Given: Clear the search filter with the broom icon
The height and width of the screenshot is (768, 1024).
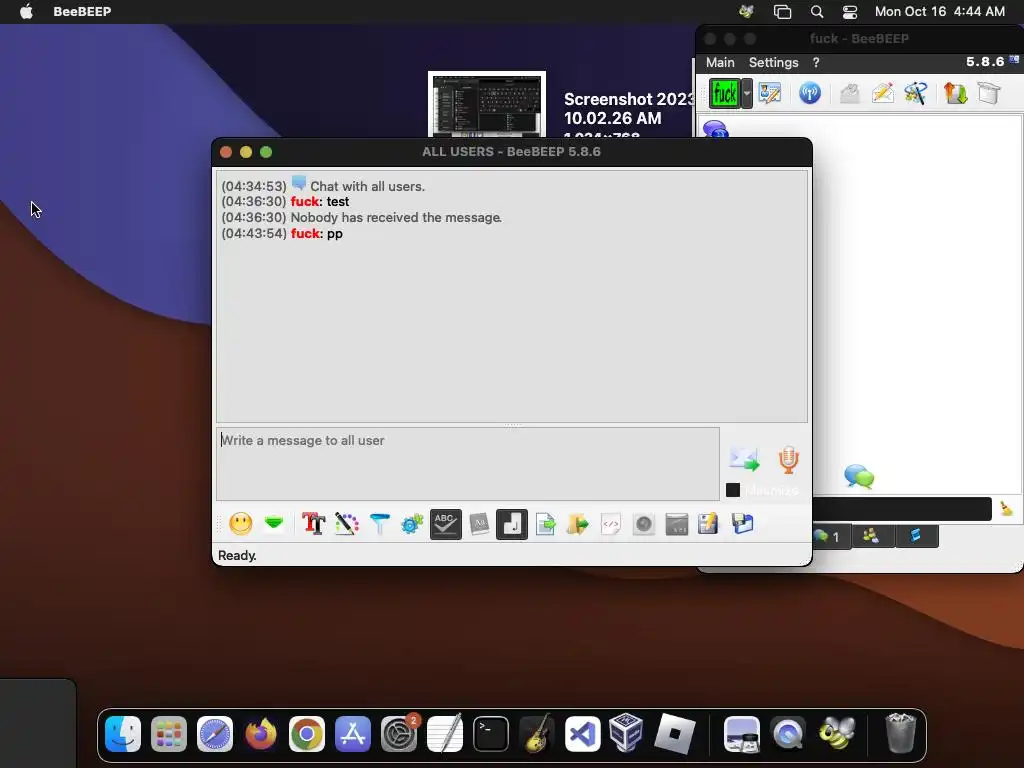Looking at the screenshot, I should [x=1006, y=509].
